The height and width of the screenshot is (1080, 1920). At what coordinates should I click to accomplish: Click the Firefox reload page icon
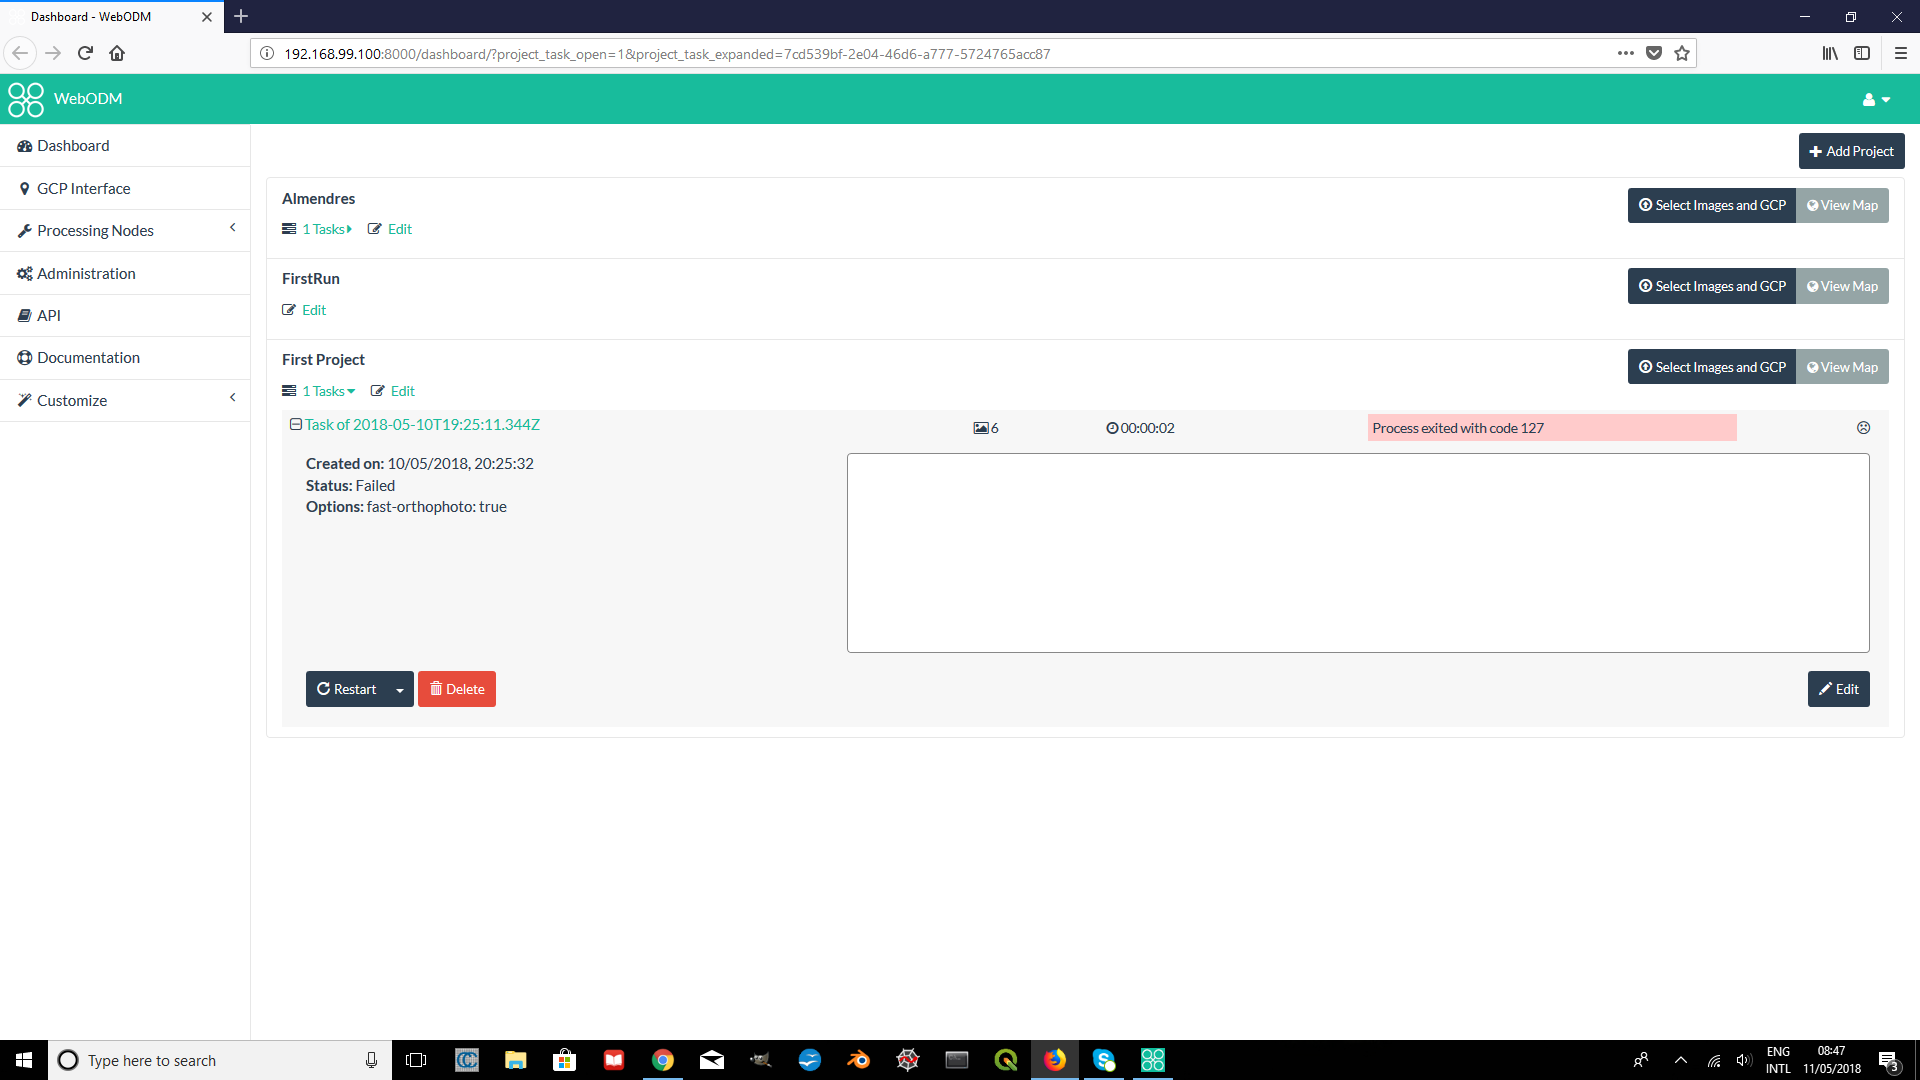pyautogui.click(x=85, y=54)
